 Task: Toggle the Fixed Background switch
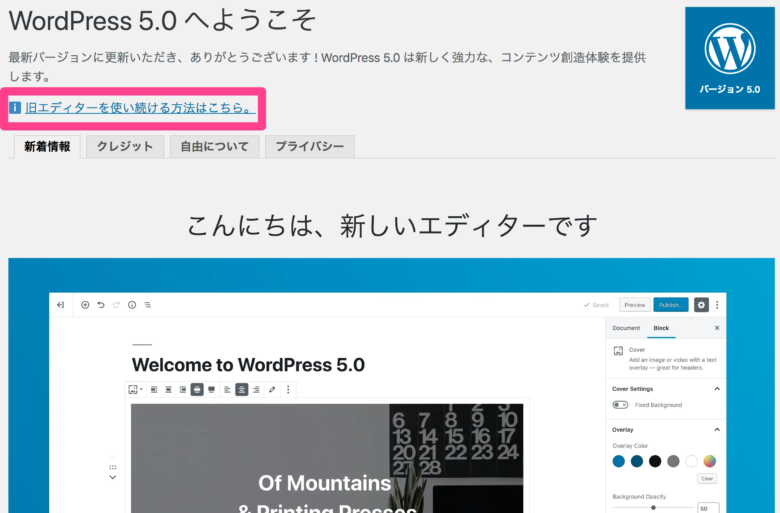(620, 405)
